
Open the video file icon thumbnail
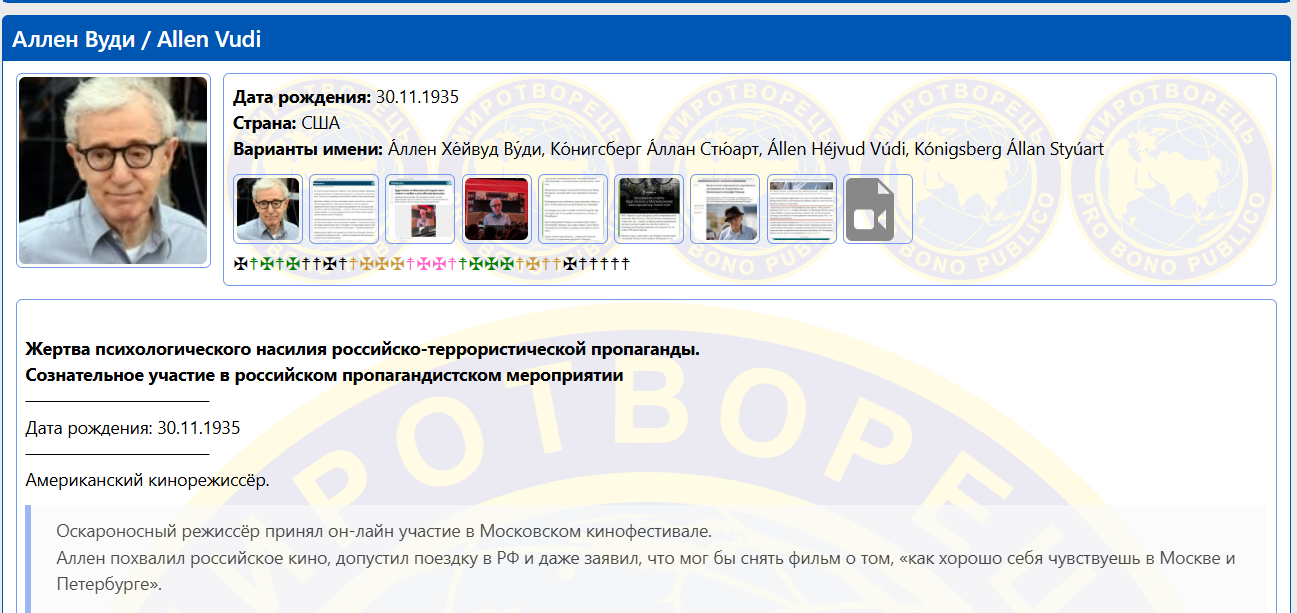coord(878,209)
